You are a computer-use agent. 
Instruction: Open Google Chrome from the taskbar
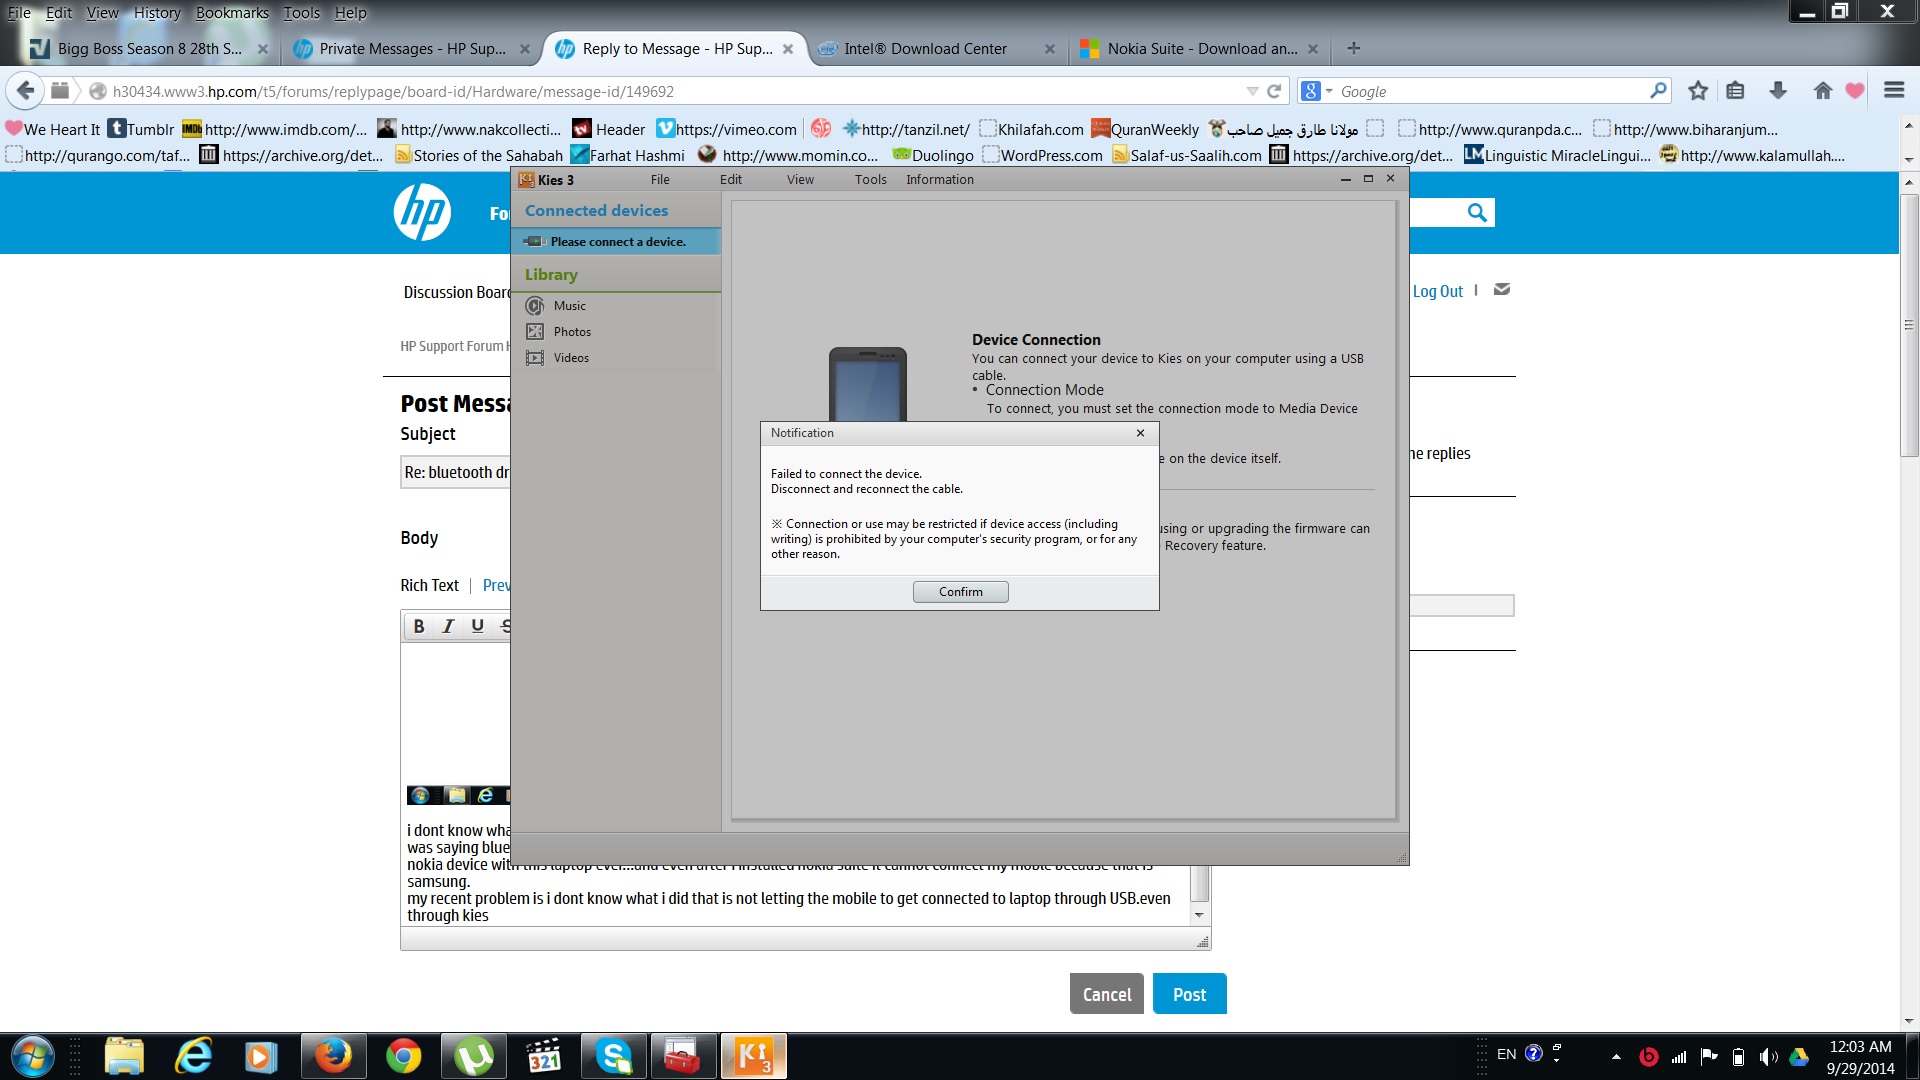(403, 1056)
